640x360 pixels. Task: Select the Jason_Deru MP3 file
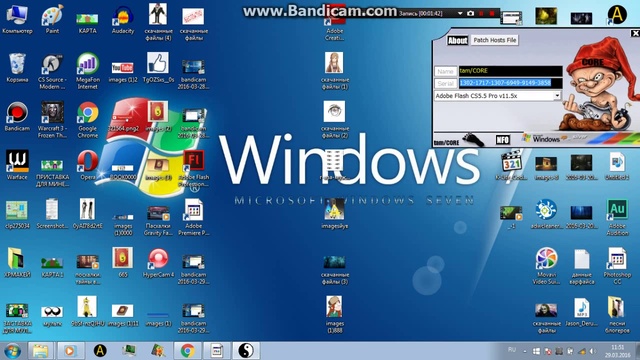click(582, 312)
